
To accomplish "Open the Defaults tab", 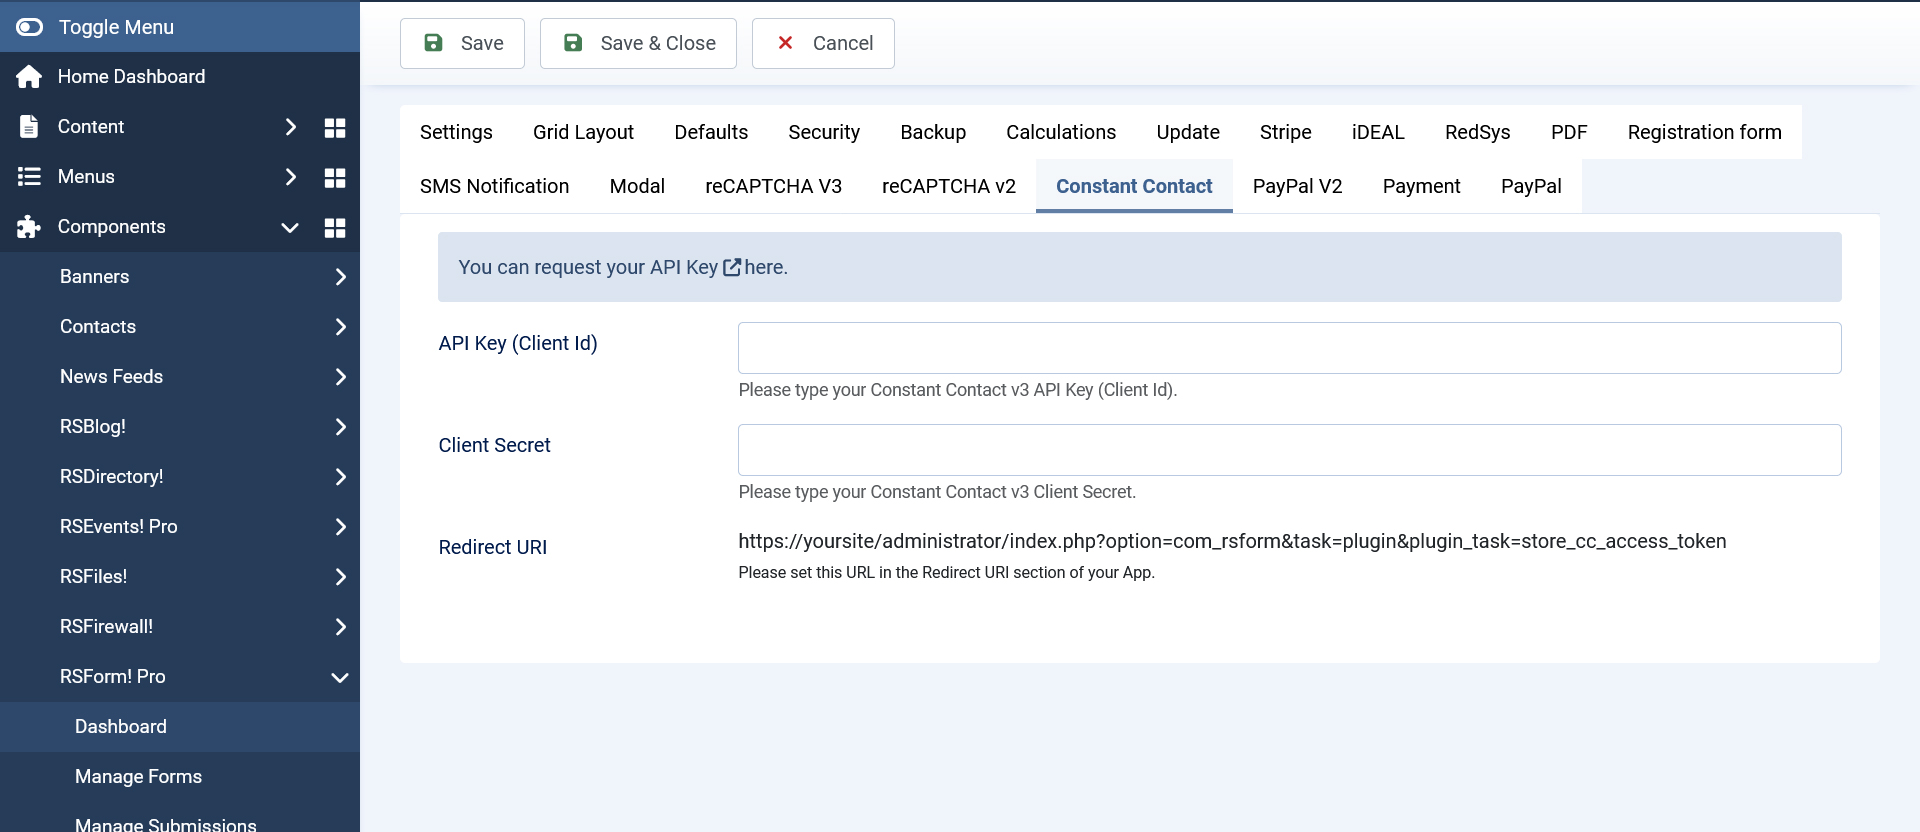I will point(711,132).
